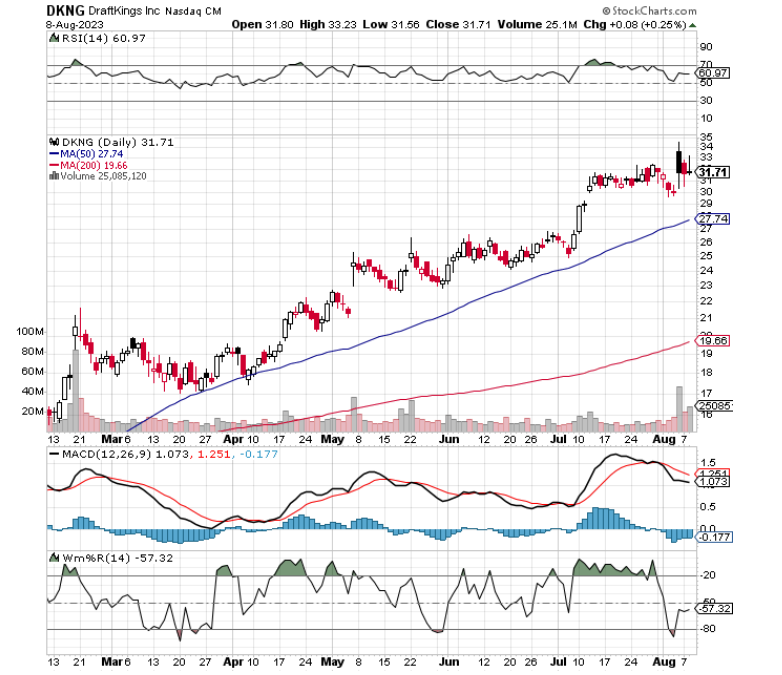Click the Jun date label below the volume bars
Screen dimensions: 782x675
[449, 440]
